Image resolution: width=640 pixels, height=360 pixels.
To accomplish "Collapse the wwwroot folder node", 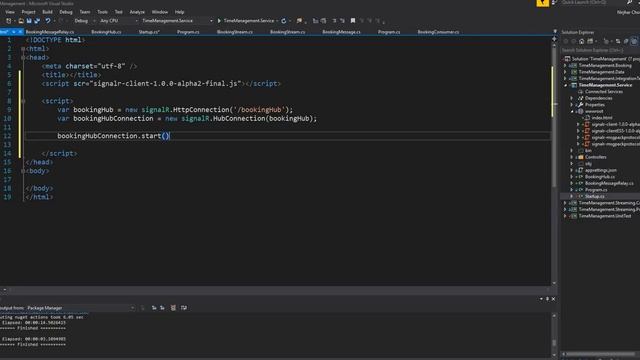I will [572, 111].
